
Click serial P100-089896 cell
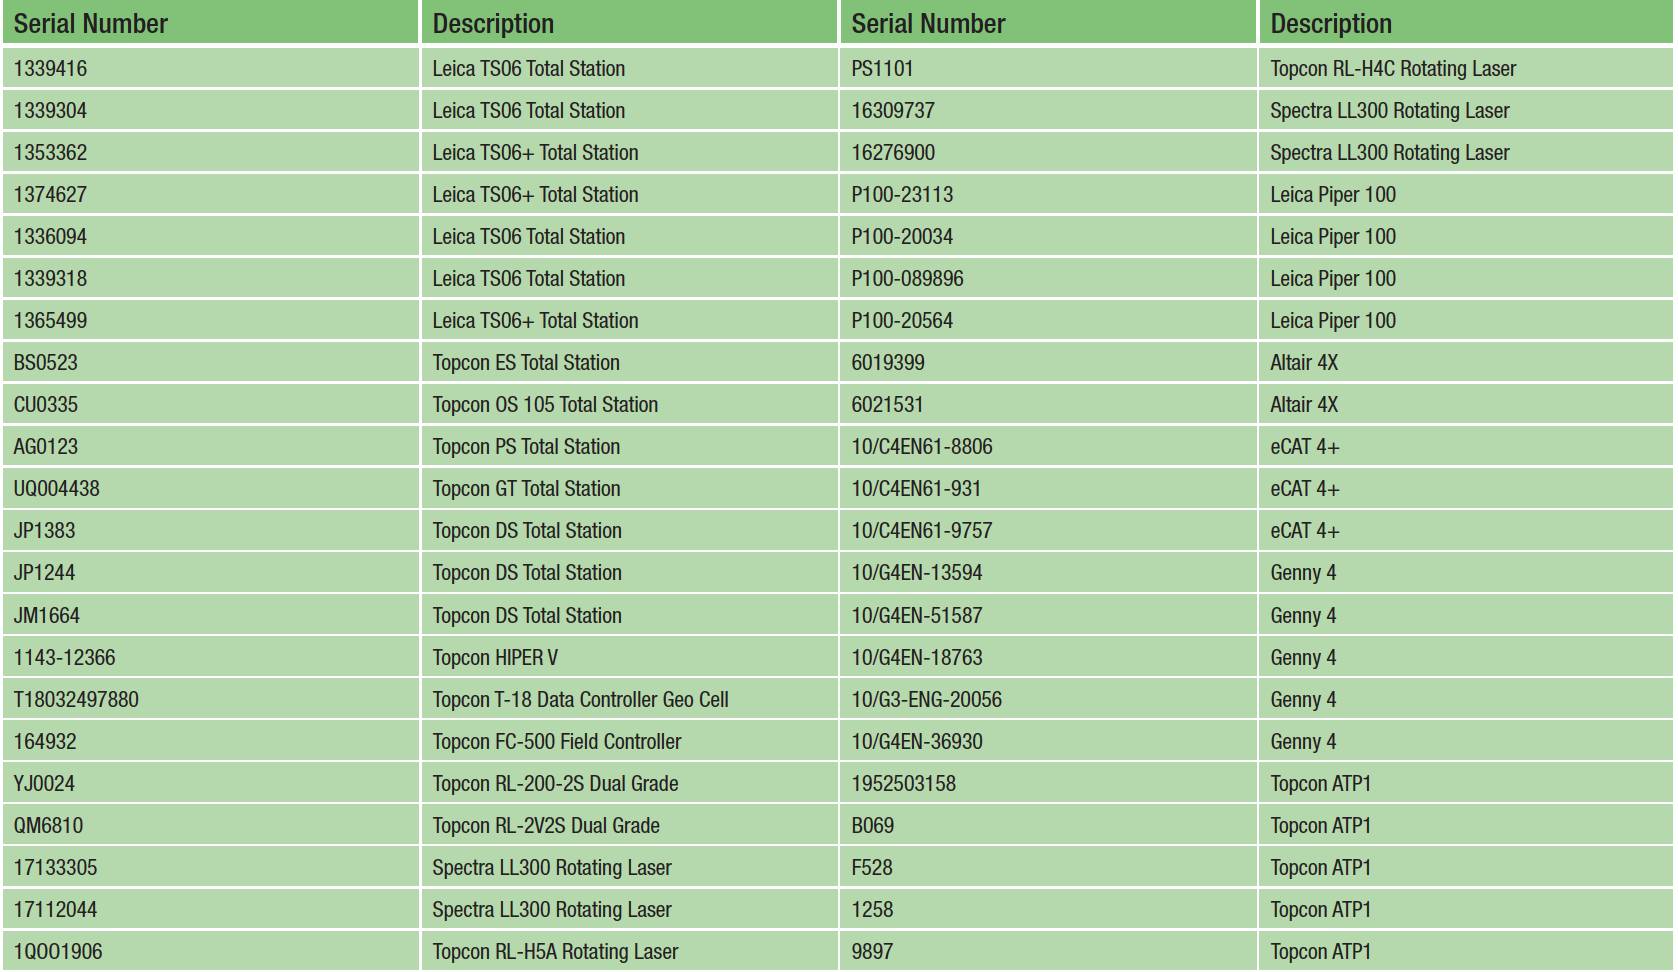(x=907, y=278)
